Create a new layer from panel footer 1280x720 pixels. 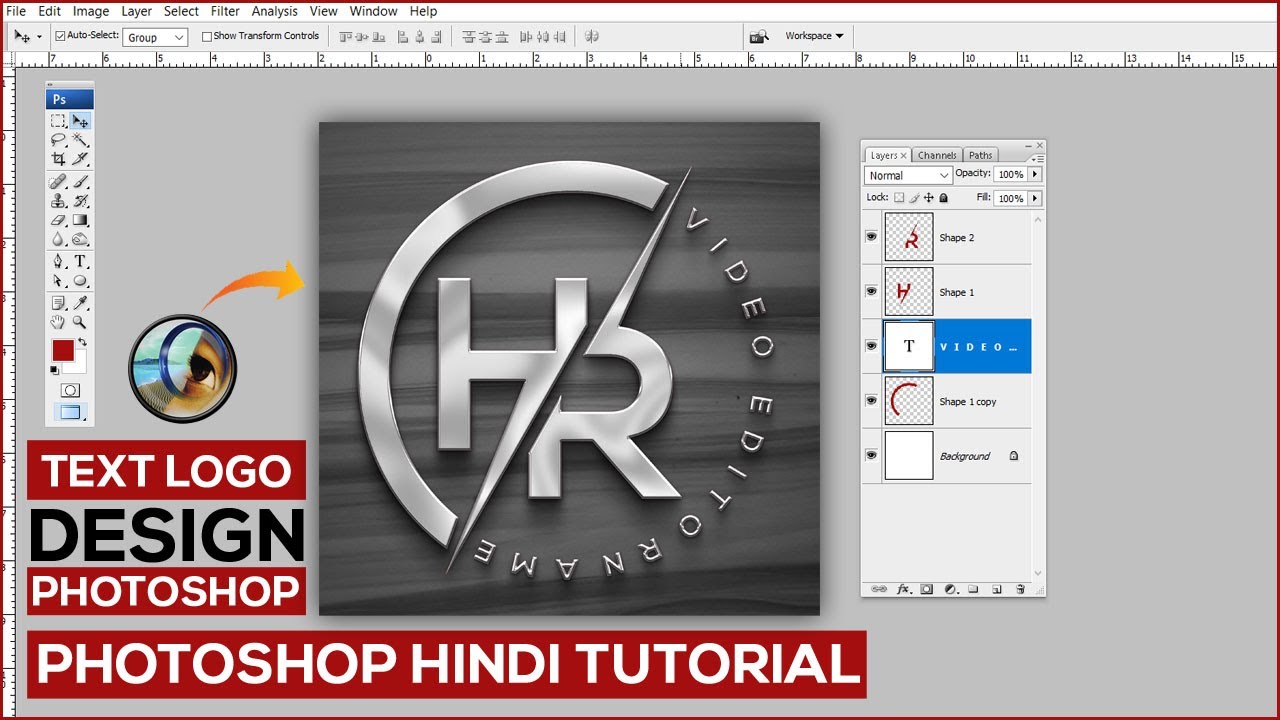[x=997, y=589]
